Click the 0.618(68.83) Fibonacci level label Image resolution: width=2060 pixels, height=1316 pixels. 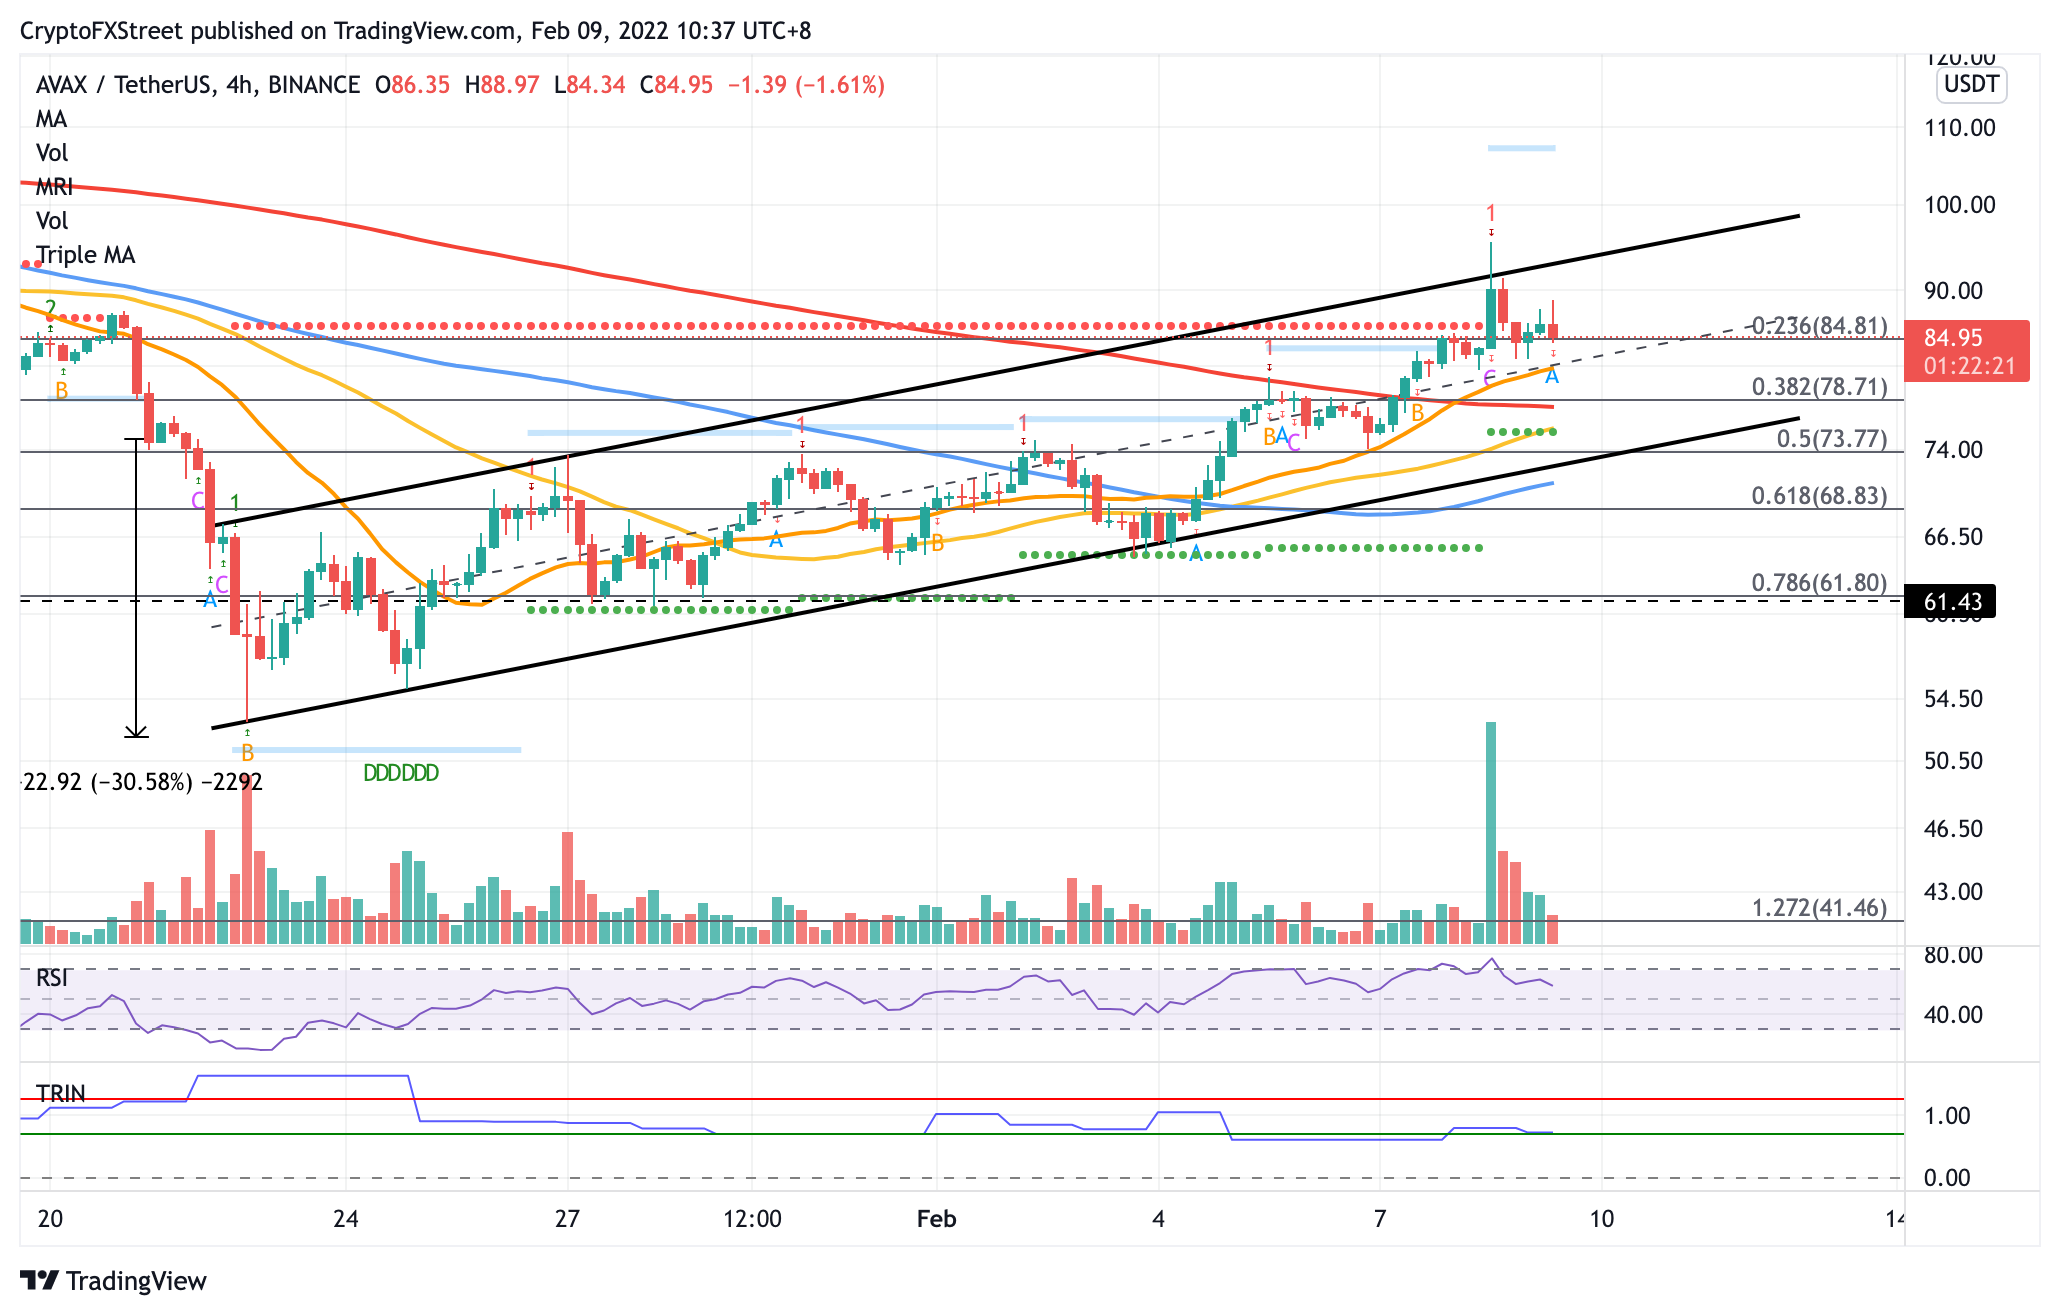click(x=1819, y=496)
